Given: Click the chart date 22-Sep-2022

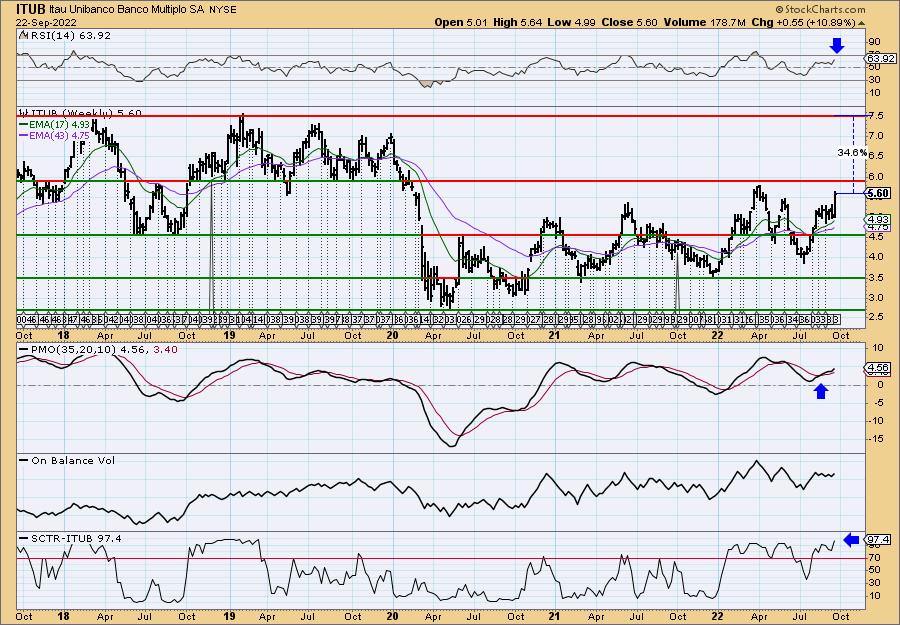Looking at the screenshot, I should [x=46, y=22].
